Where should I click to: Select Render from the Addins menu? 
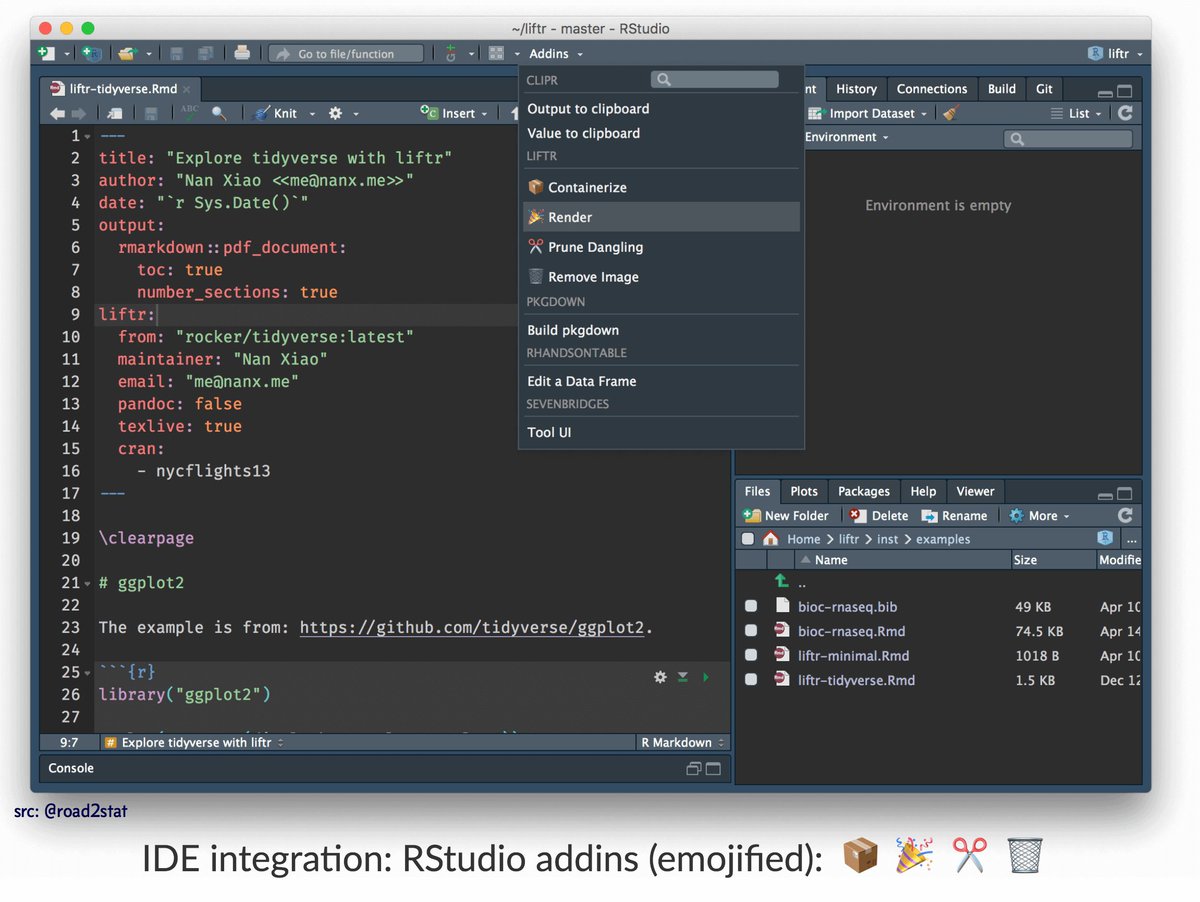click(661, 217)
